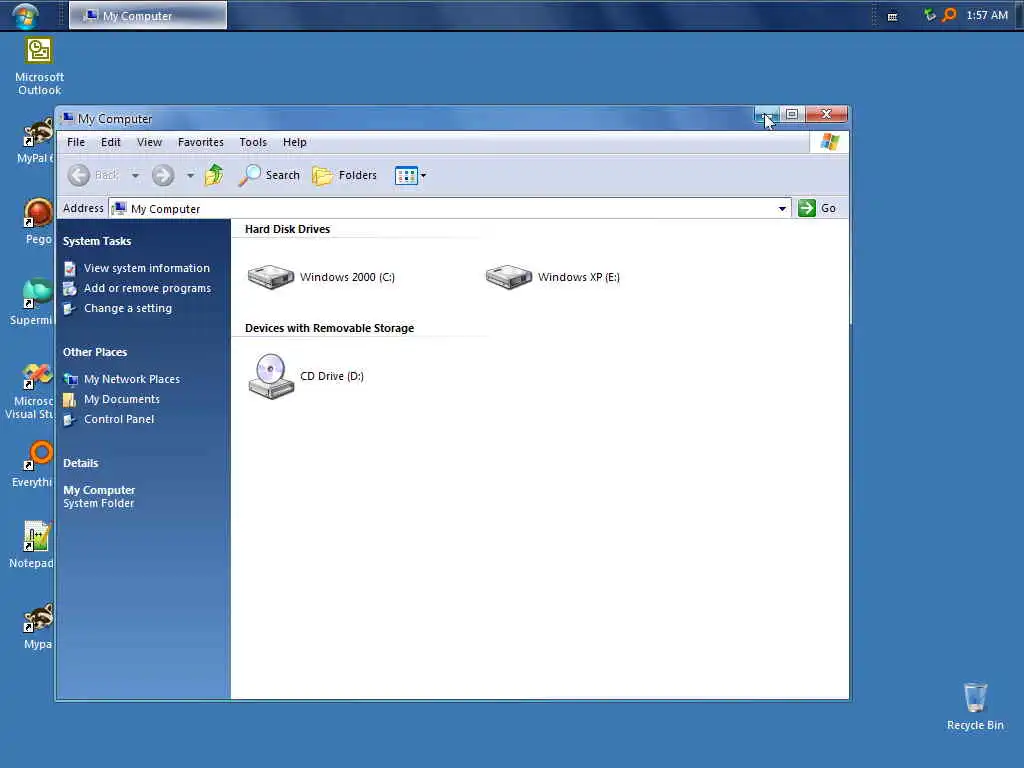Collapse the Details section header
The width and height of the screenshot is (1024, 768).
click(80, 463)
